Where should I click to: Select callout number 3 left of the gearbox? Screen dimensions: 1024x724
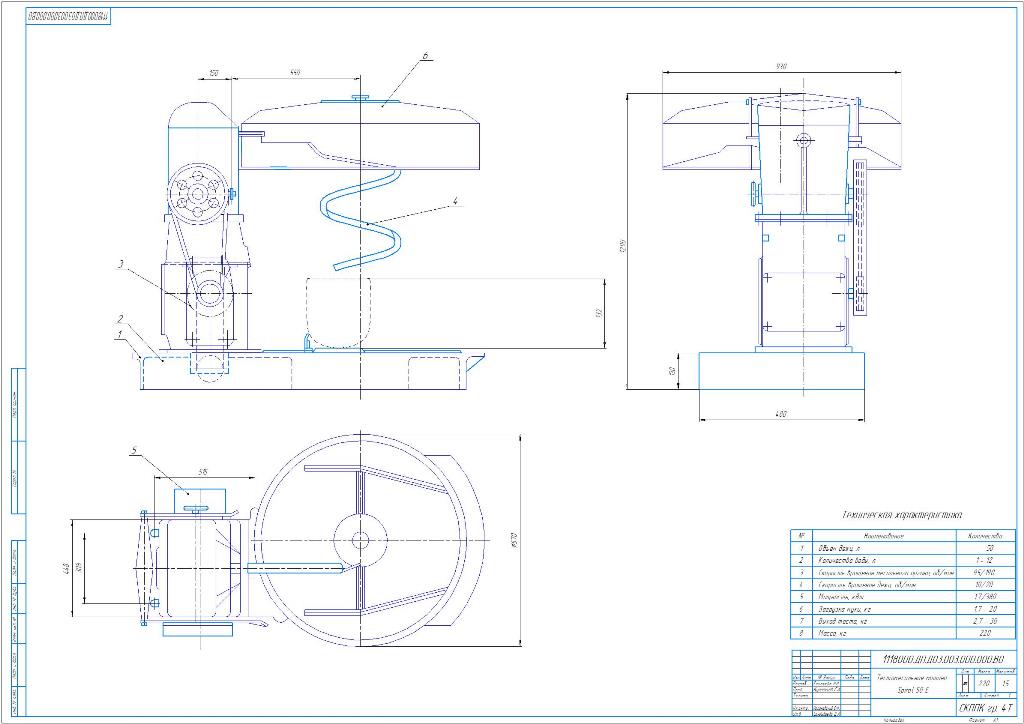[121, 264]
